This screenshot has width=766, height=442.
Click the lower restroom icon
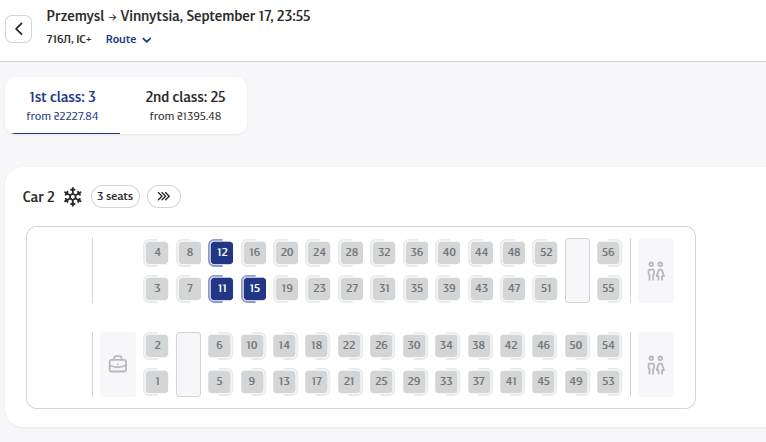(x=656, y=365)
